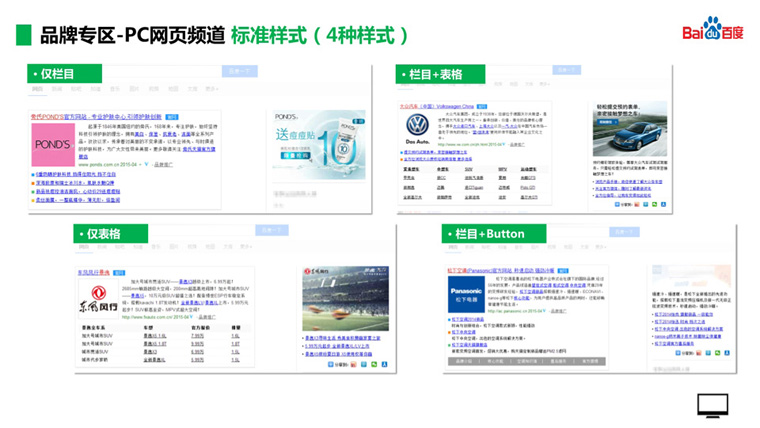Viewport: 760px width, 428px height.
Task: Open the POND'S acne patch banner ad
Action: coord(318,145)
